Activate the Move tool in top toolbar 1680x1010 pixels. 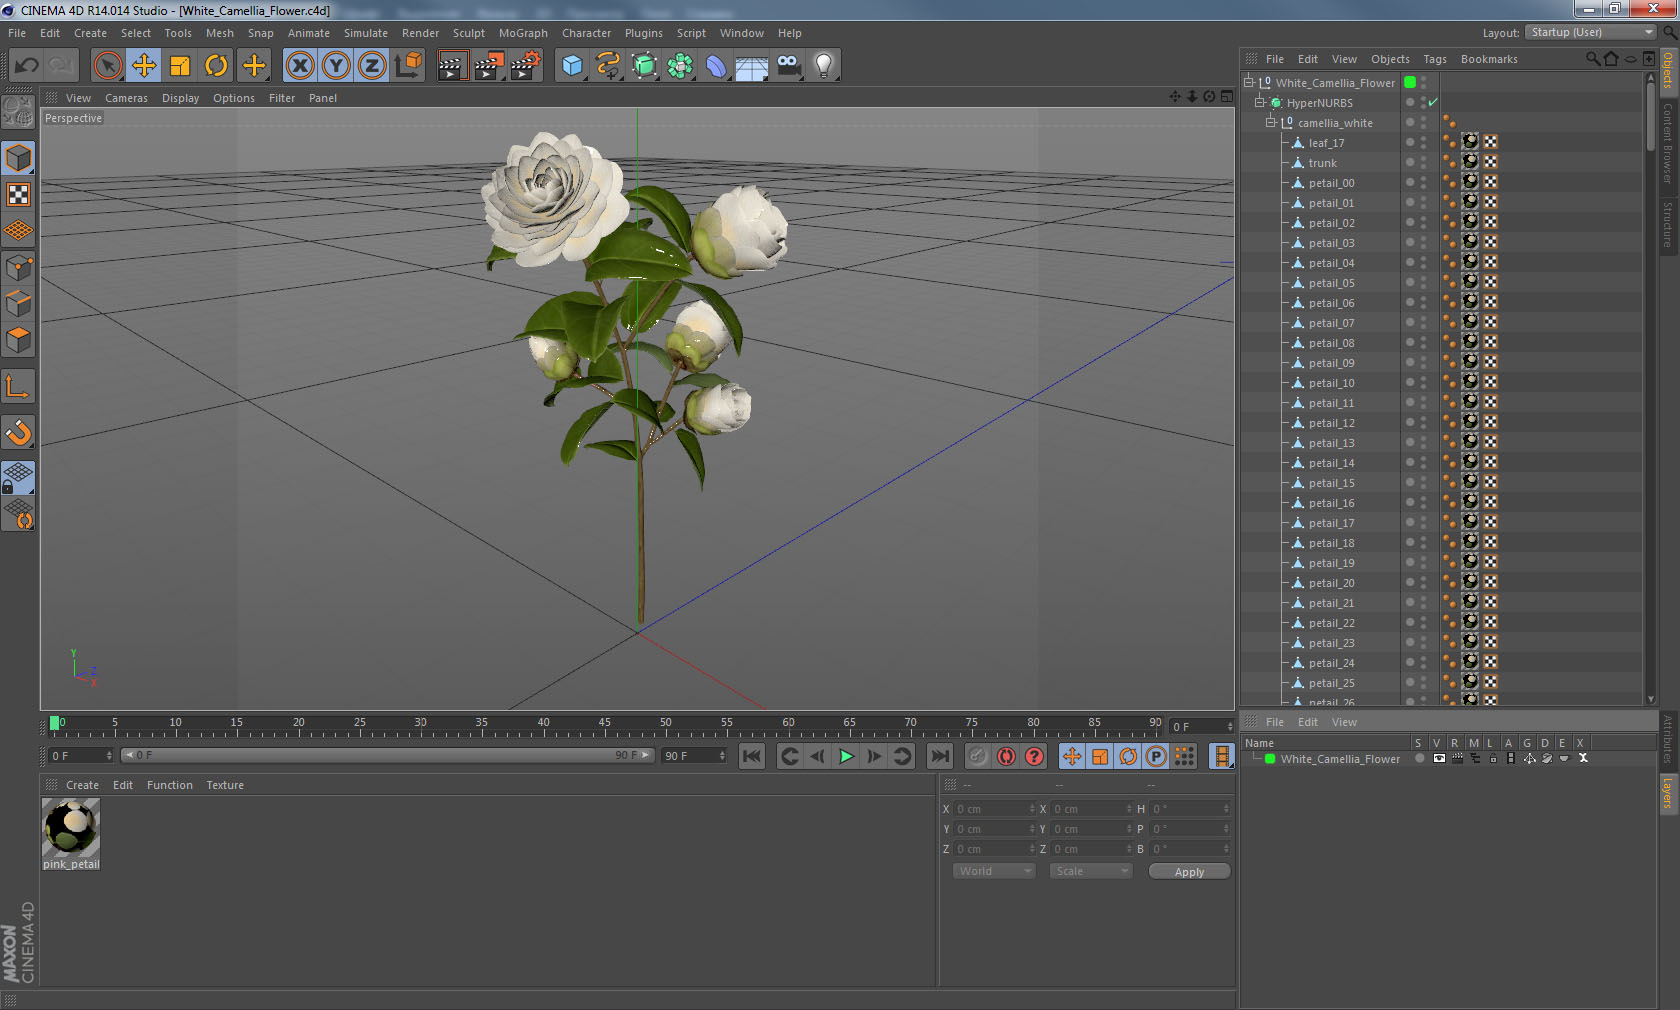click(144, 66)
